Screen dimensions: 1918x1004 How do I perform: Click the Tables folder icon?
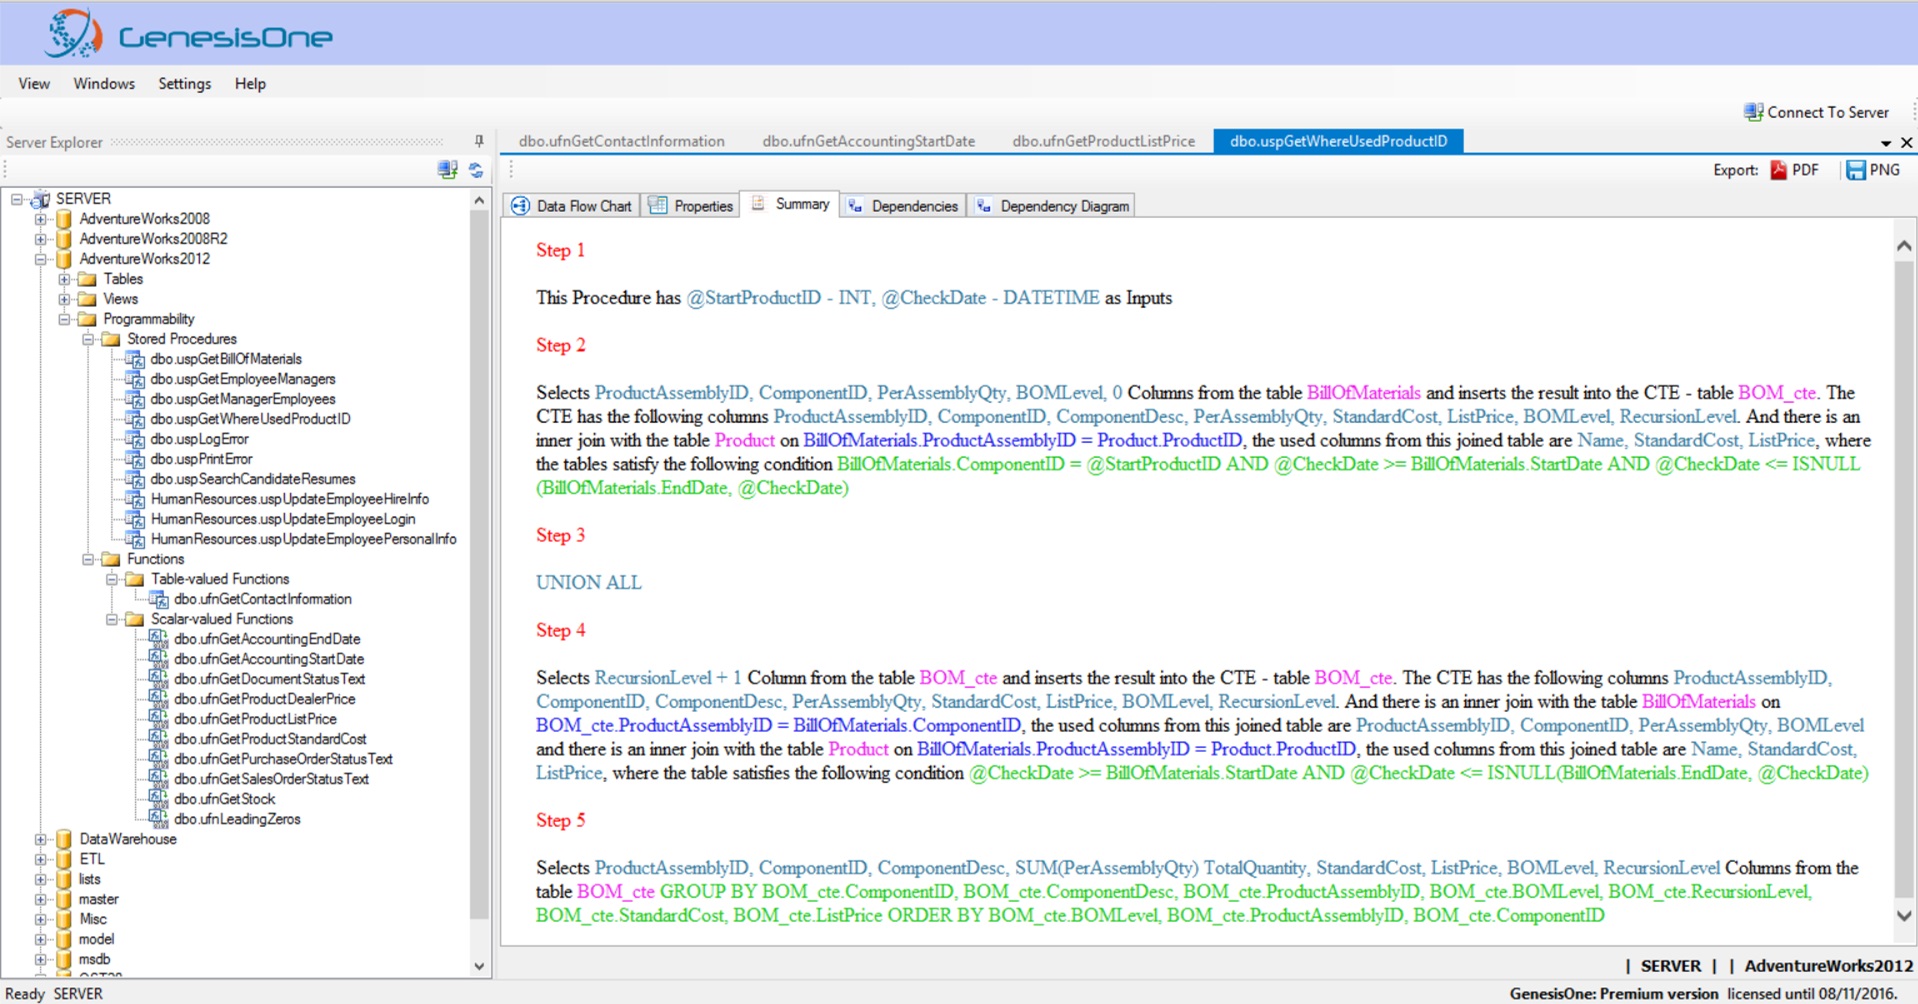coord(88,279)
